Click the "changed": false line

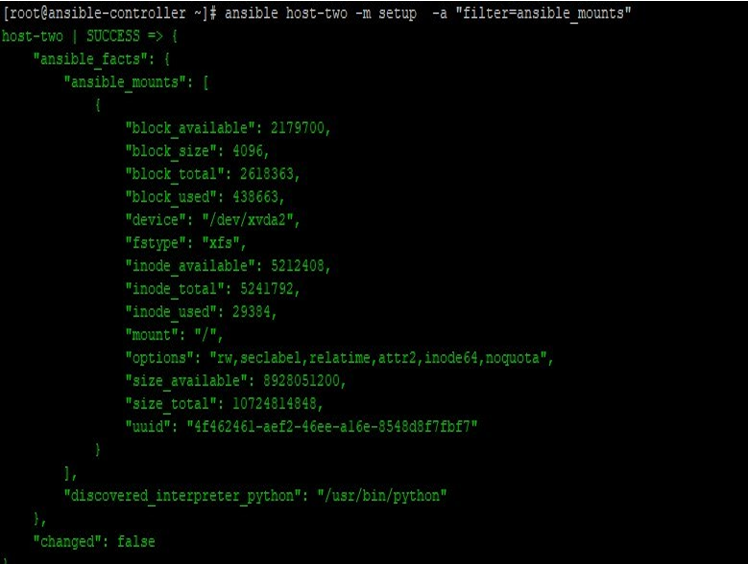click(x=94, y=541)
